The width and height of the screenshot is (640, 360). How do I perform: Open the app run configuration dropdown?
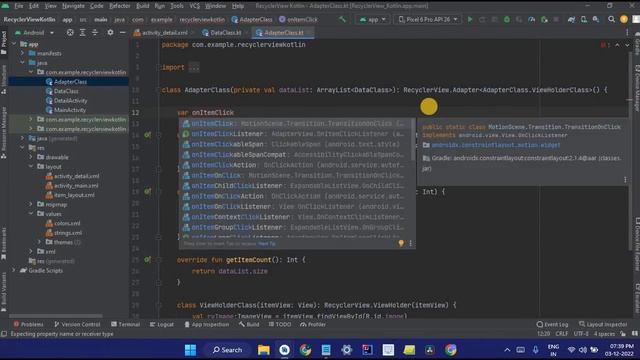coord(373,19)
